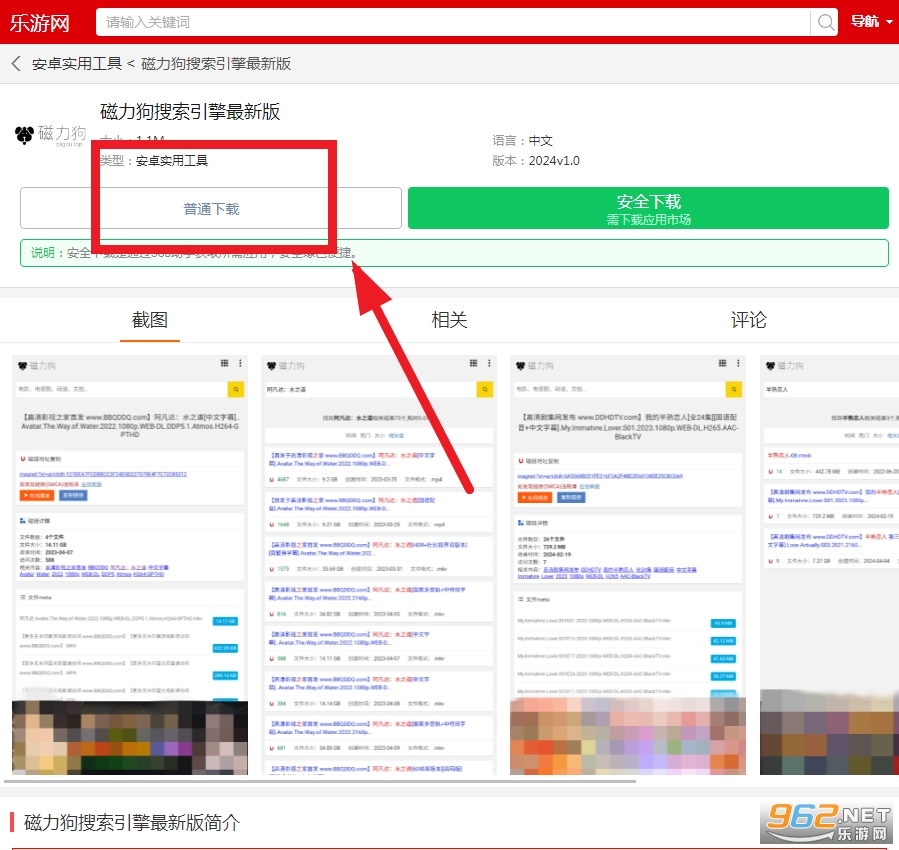Click the green 安全下载 button
The image size is (899, 850).
[647, 207]
